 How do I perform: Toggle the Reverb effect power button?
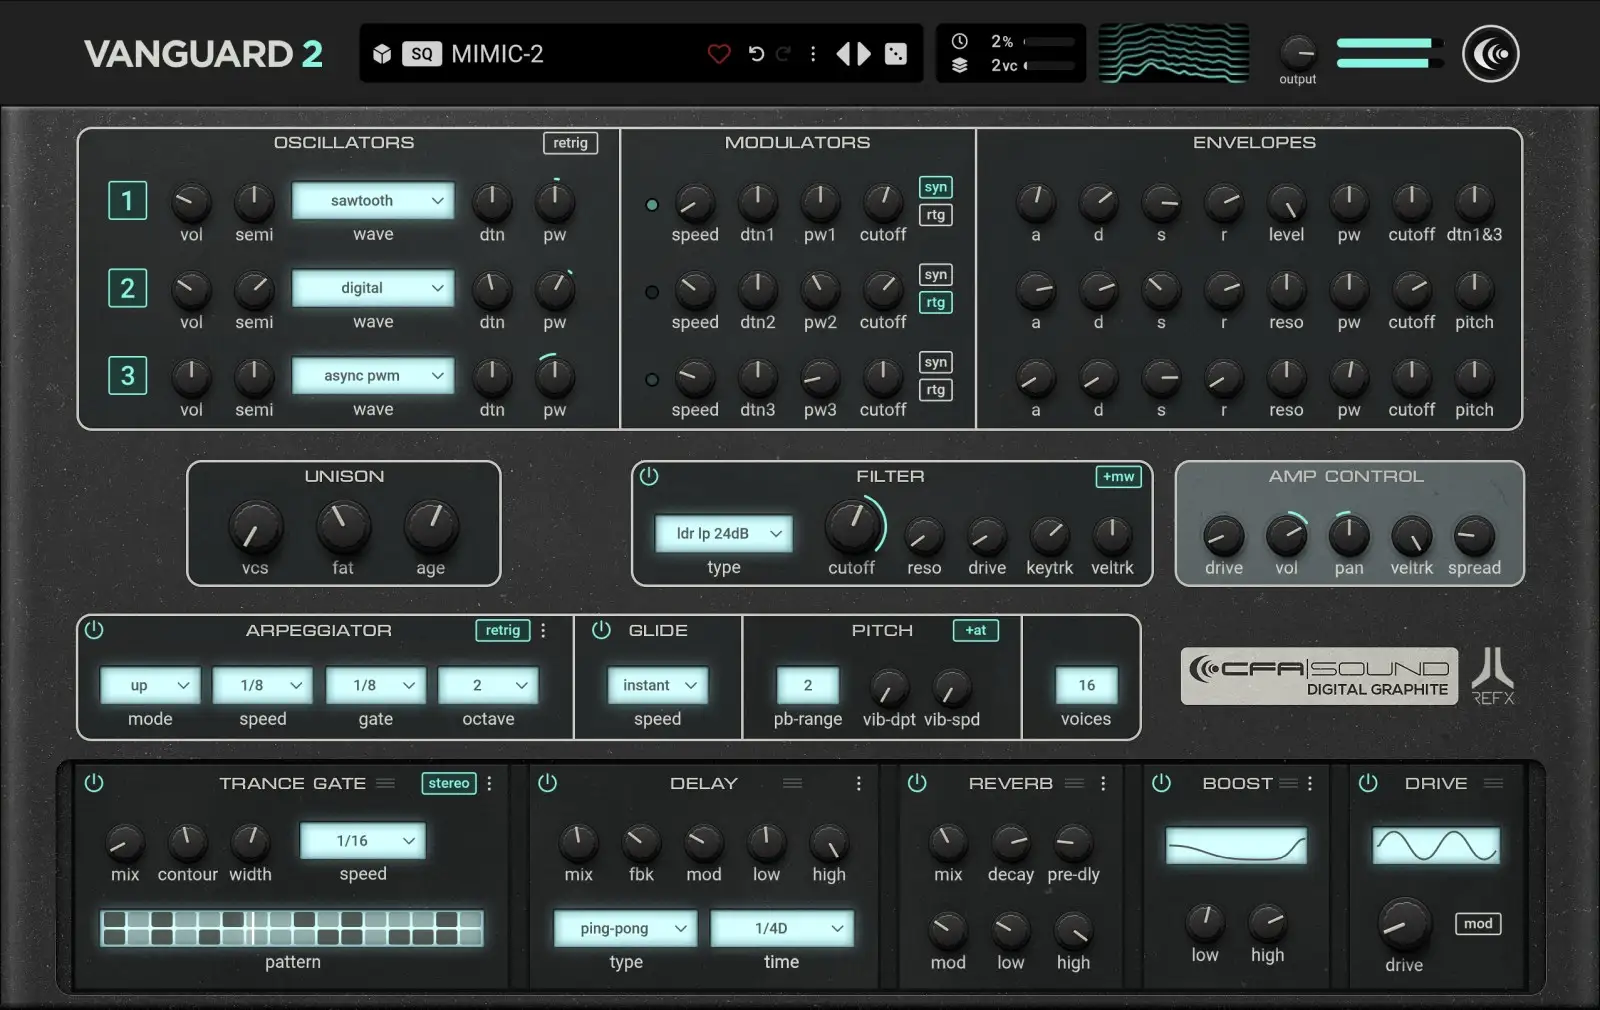point(917,783)
